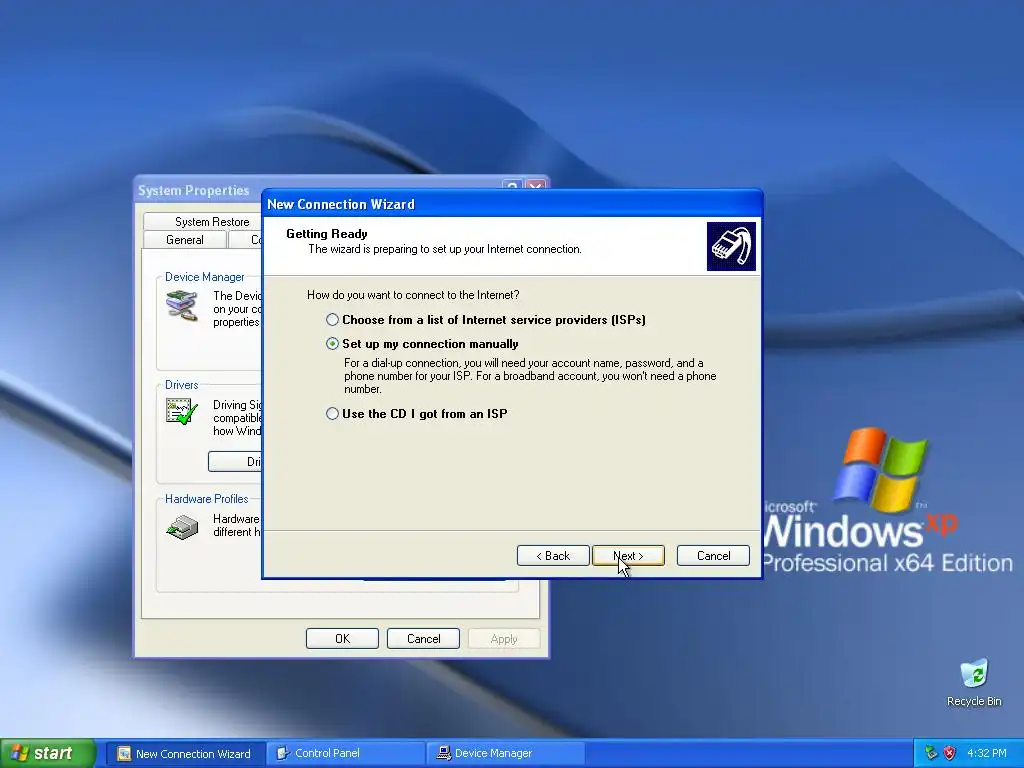The width and height of the screenshot is (1024, 768).
Task: Click the Device Manager icon in System Properties
Action: (x=182, y=306)
